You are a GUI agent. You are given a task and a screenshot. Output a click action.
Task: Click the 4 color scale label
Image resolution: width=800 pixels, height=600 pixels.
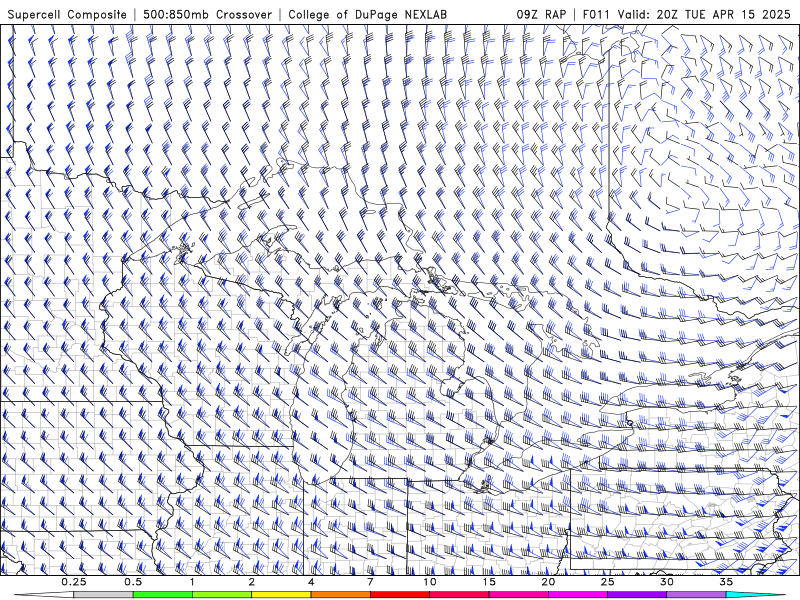pos(311,582)
